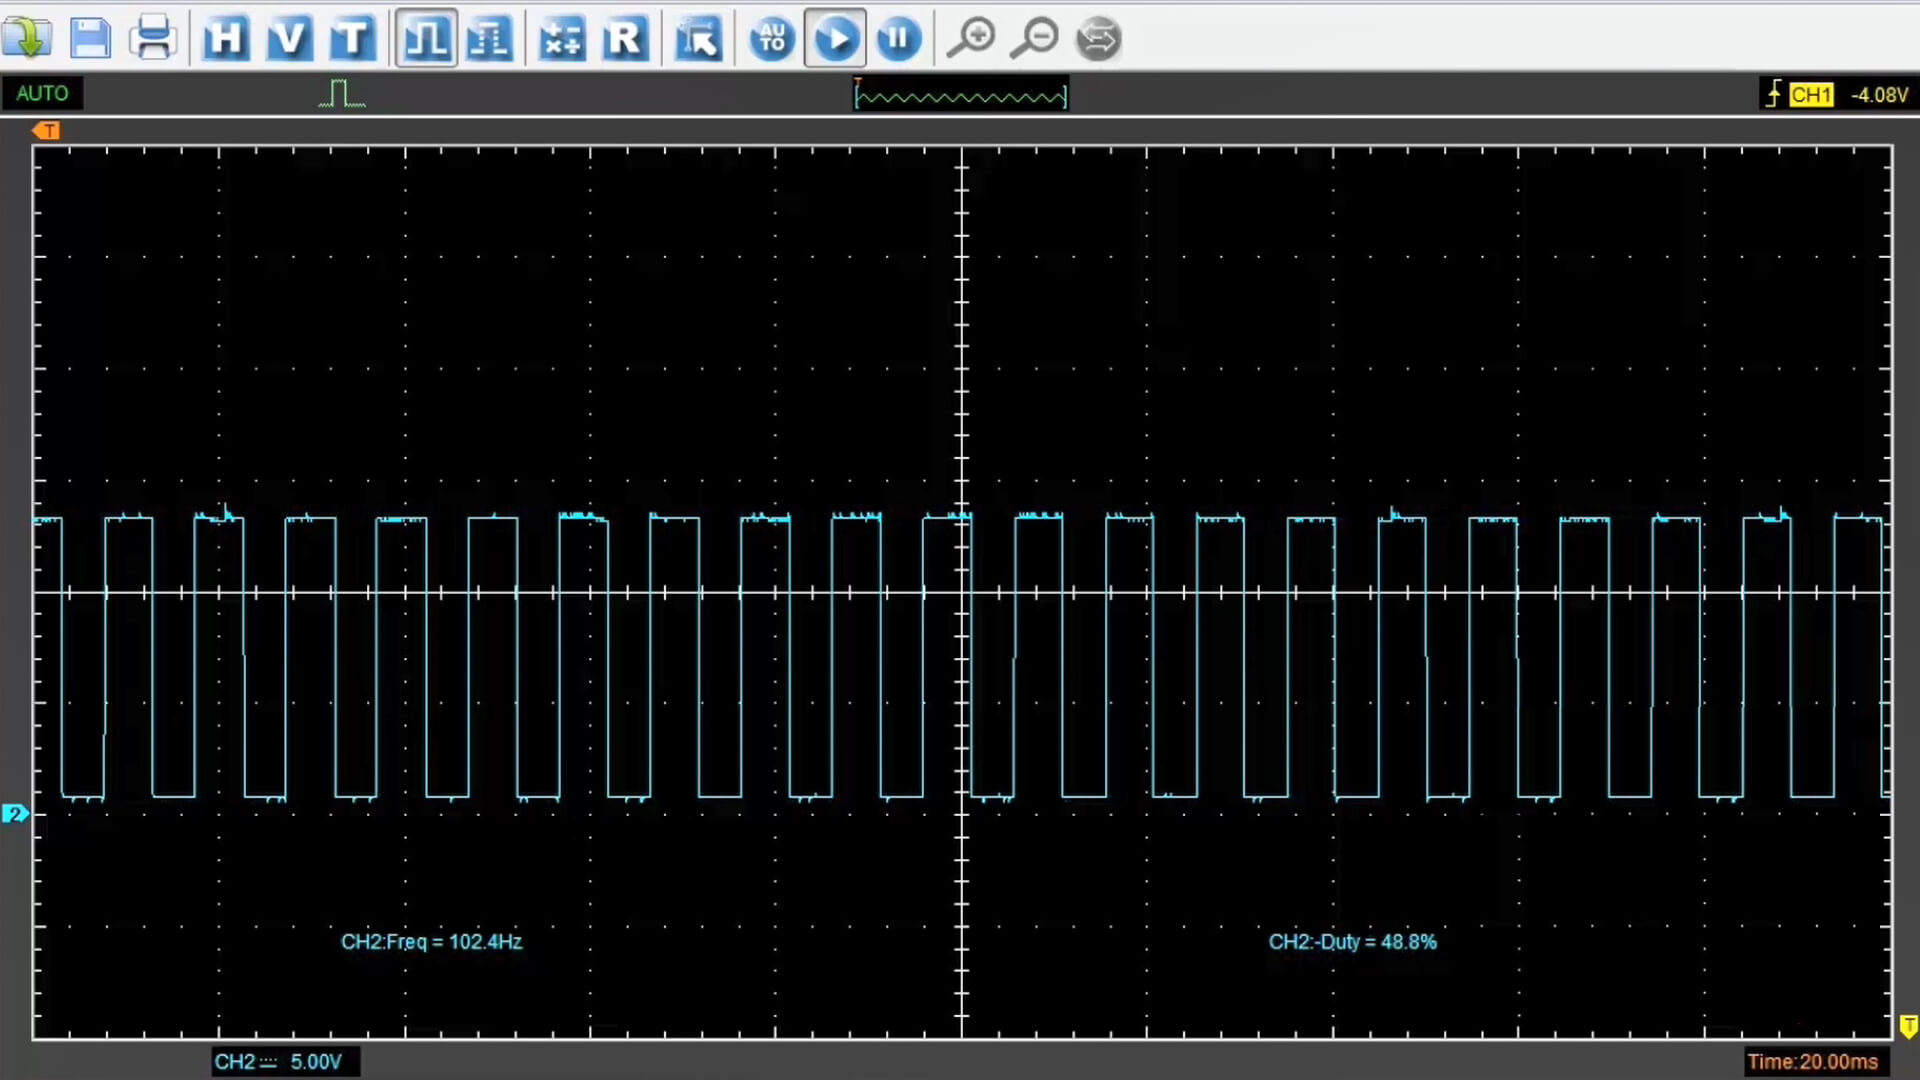Screen dimensions: 1920x1080
Task: Select the orange horizontal trigger position marker
Action: point(46,130)
